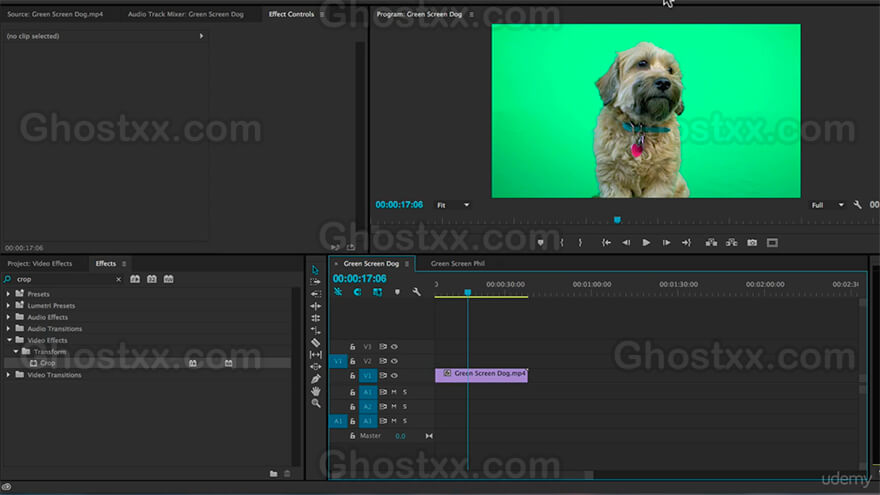Viewport: 880px width, 495px height.
Task: Step forward one frame
Action: [x=666, y=242]
